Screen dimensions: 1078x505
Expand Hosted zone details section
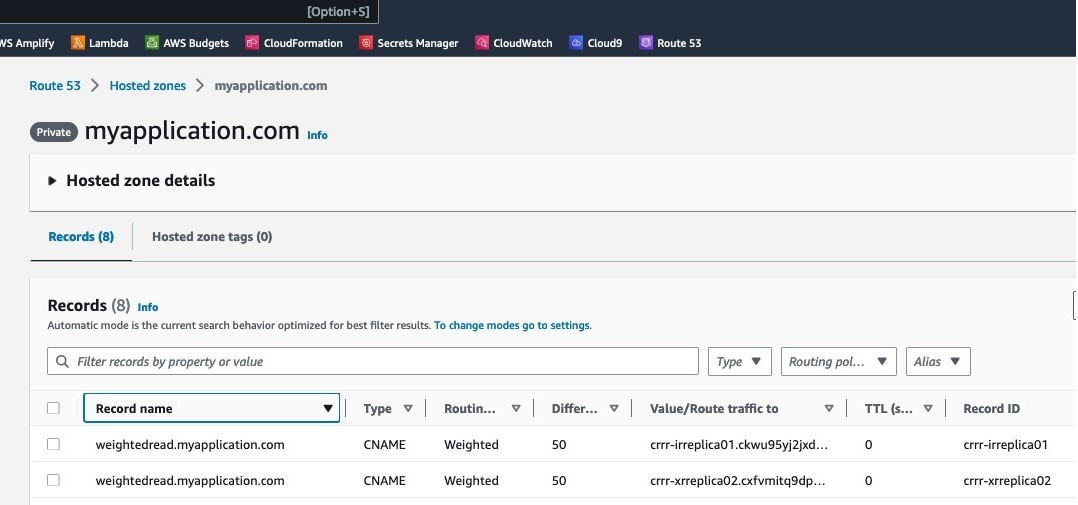click(x=52, y=181)
